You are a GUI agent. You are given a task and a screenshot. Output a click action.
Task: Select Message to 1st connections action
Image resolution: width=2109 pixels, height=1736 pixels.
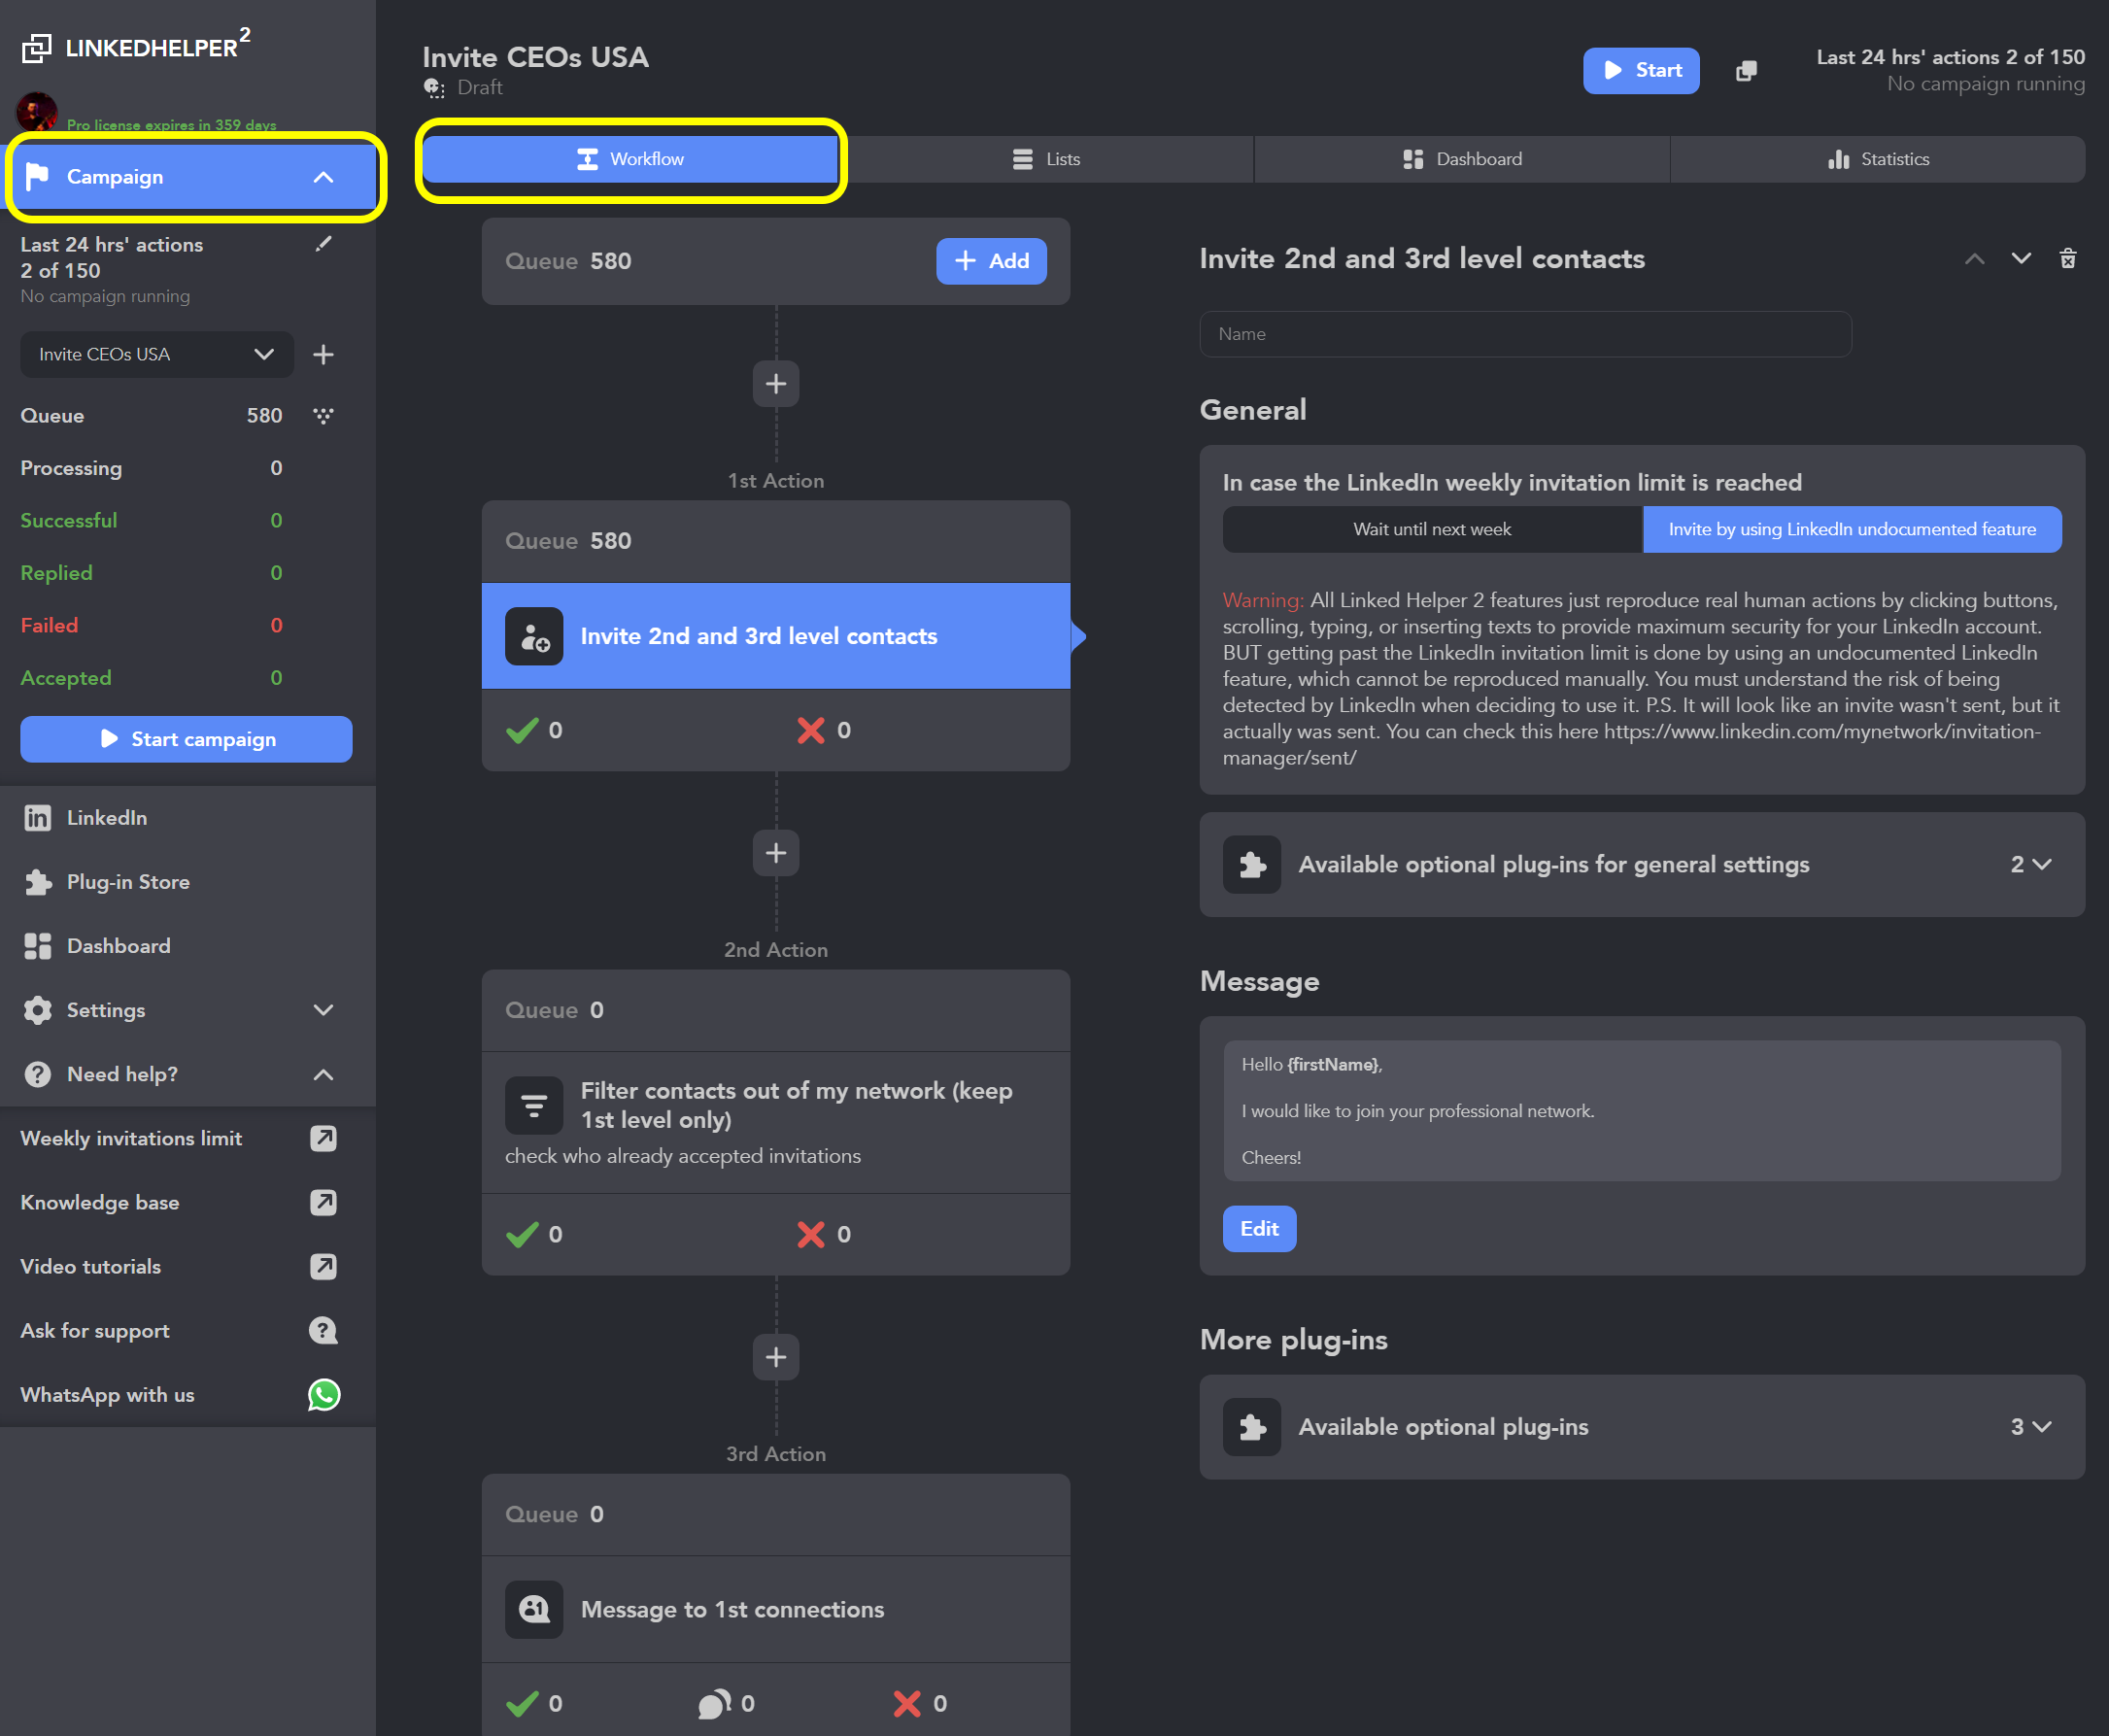coord(776,1609)
